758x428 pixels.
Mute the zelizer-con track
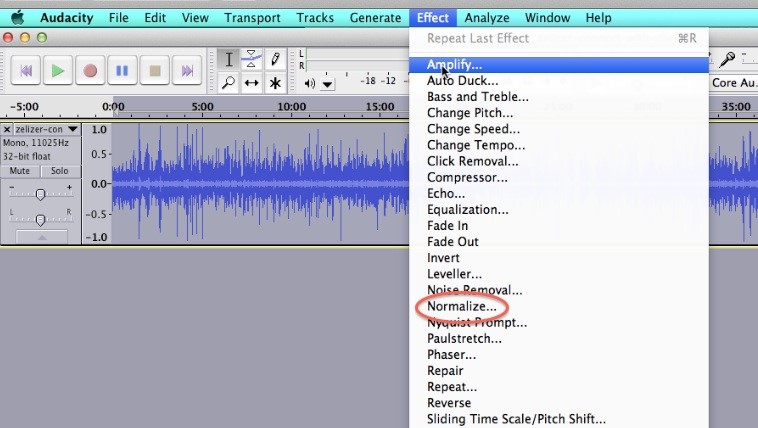(20, 171)
